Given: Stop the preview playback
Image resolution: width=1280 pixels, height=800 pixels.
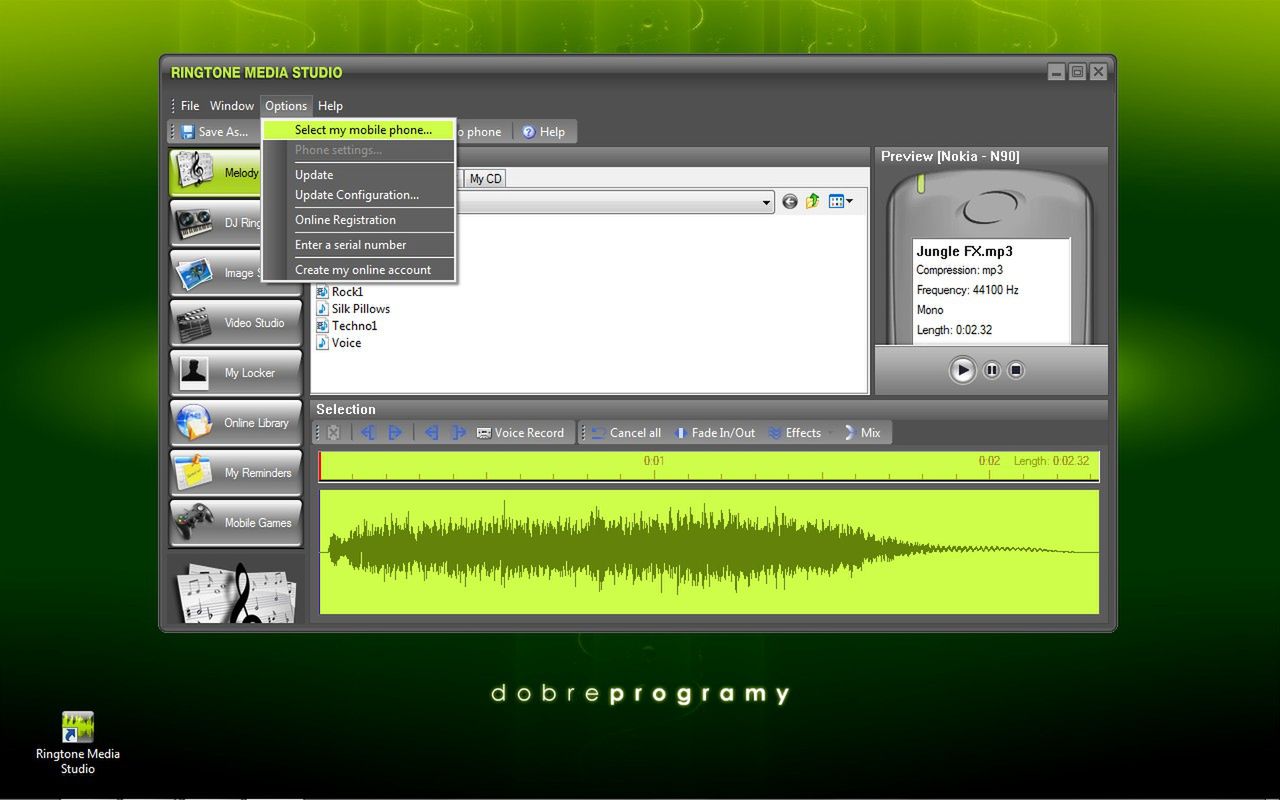Looking at the screenshot, I should click(x=1016, y=370).
